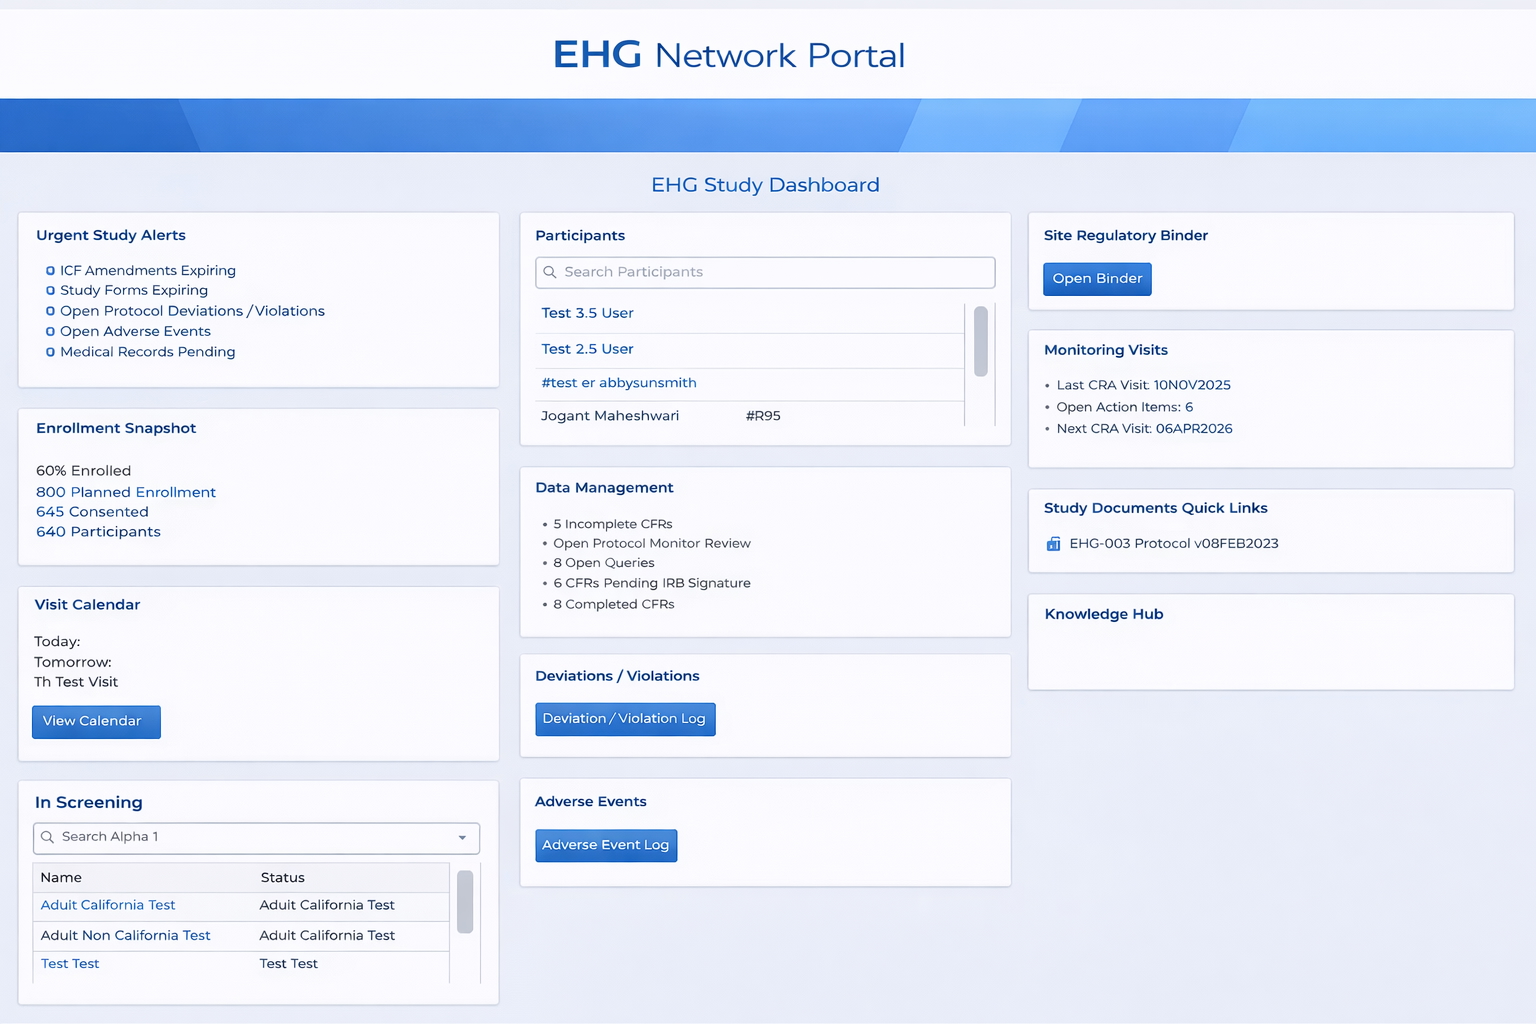Select participant Test 3.5 User

point(587,313)
